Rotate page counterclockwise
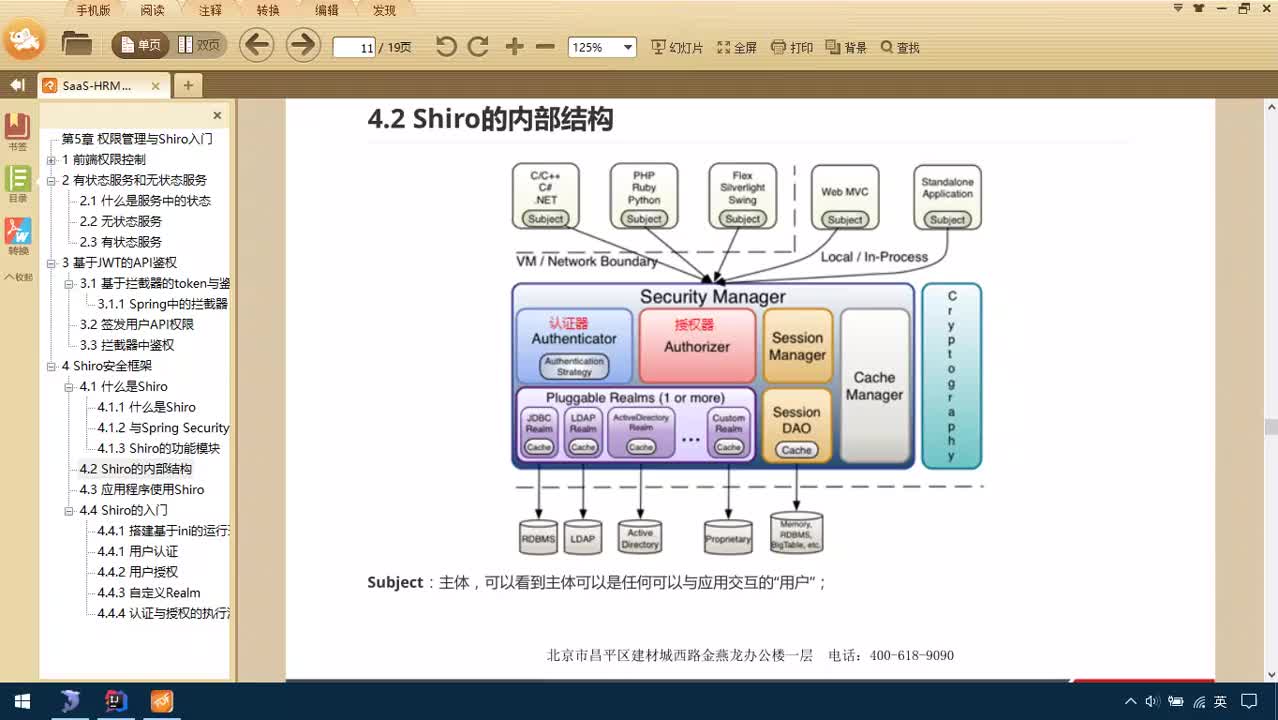1278x720 pixels. coord(446,46)
